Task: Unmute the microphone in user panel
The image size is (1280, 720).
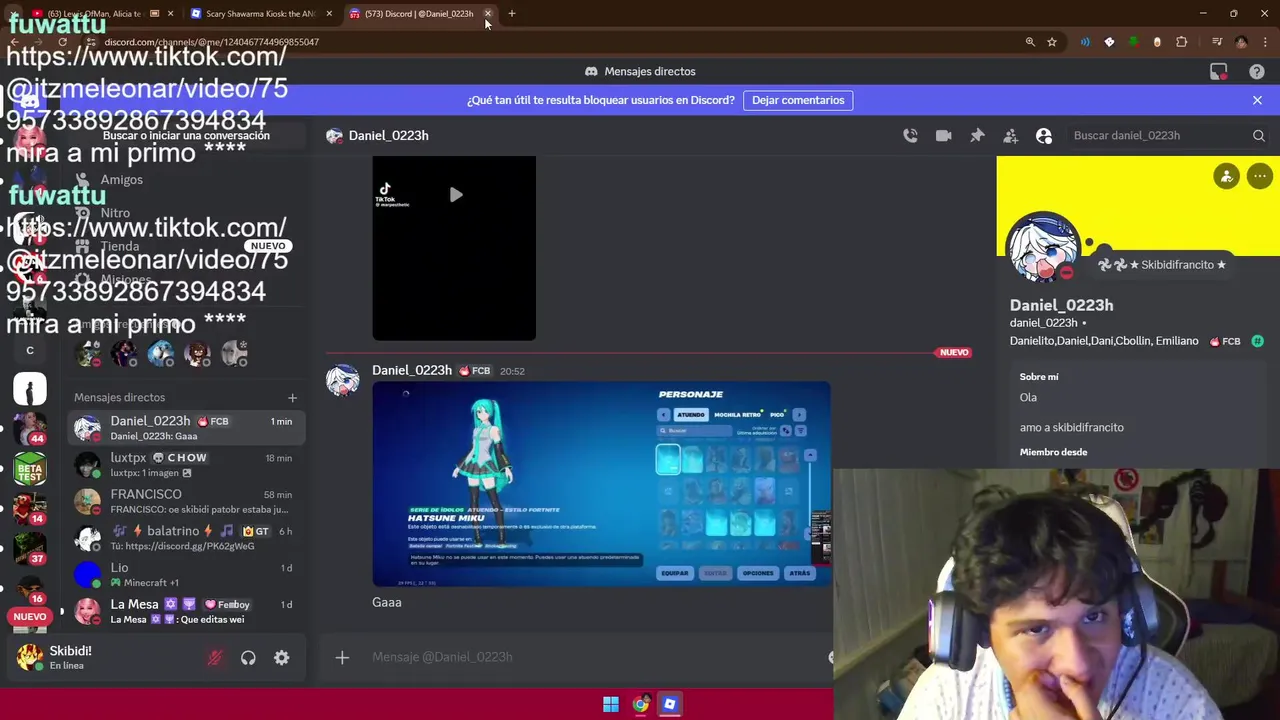Action: tap(214, 657)
